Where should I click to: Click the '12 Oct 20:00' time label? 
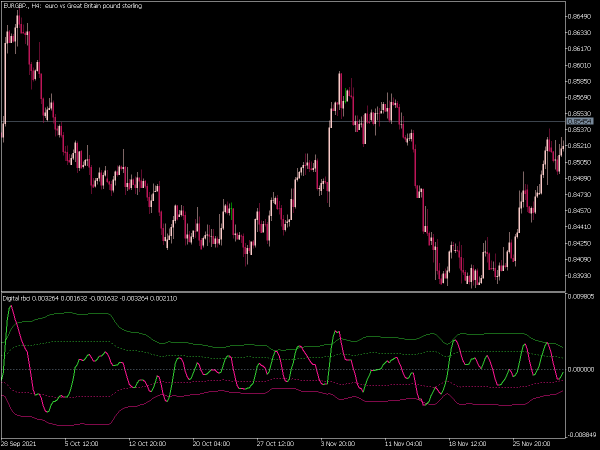(x=147, y=444)
